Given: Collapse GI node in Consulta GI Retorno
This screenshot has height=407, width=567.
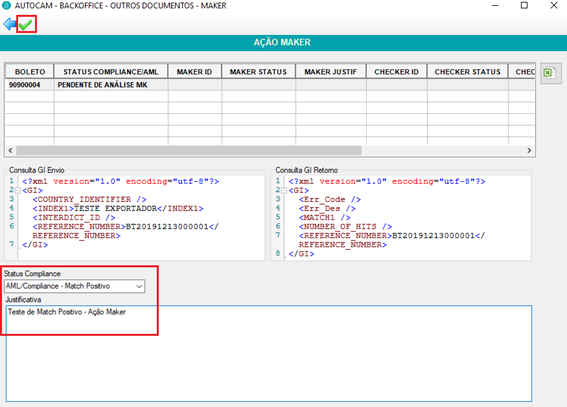Looking at the screenshot, I should (284, 190).
